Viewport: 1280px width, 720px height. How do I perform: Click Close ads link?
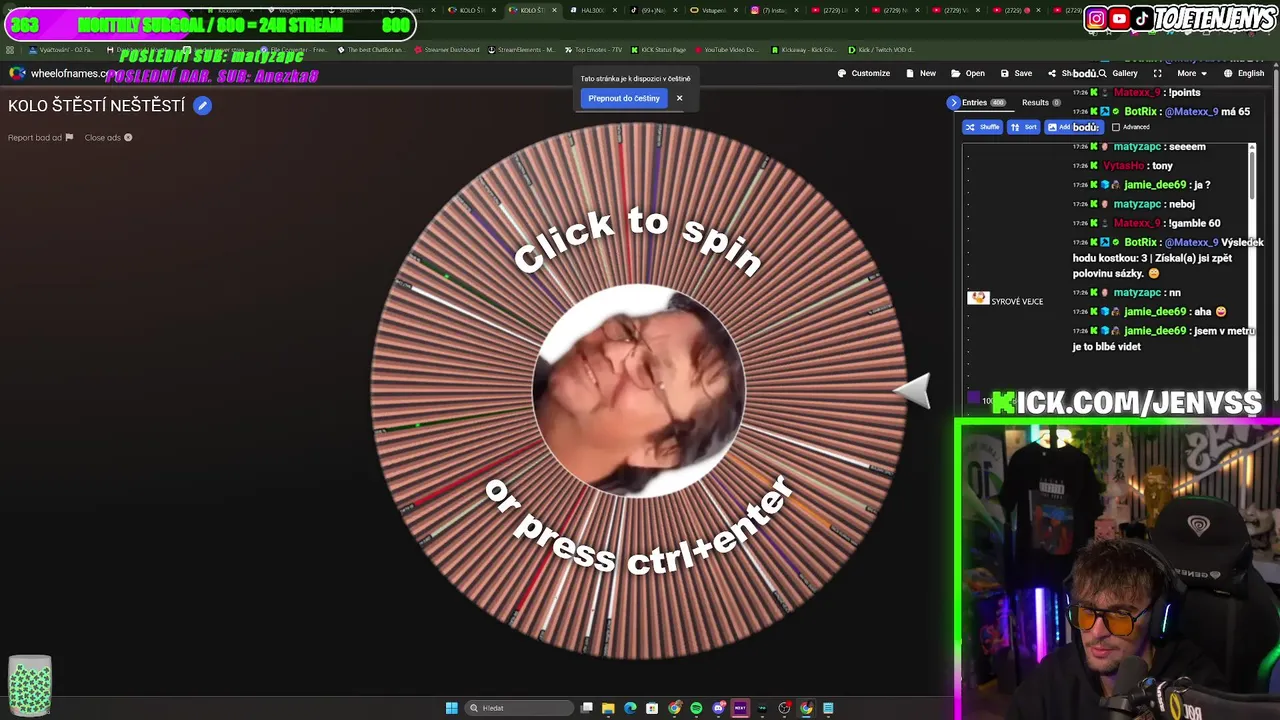(108, 138)
